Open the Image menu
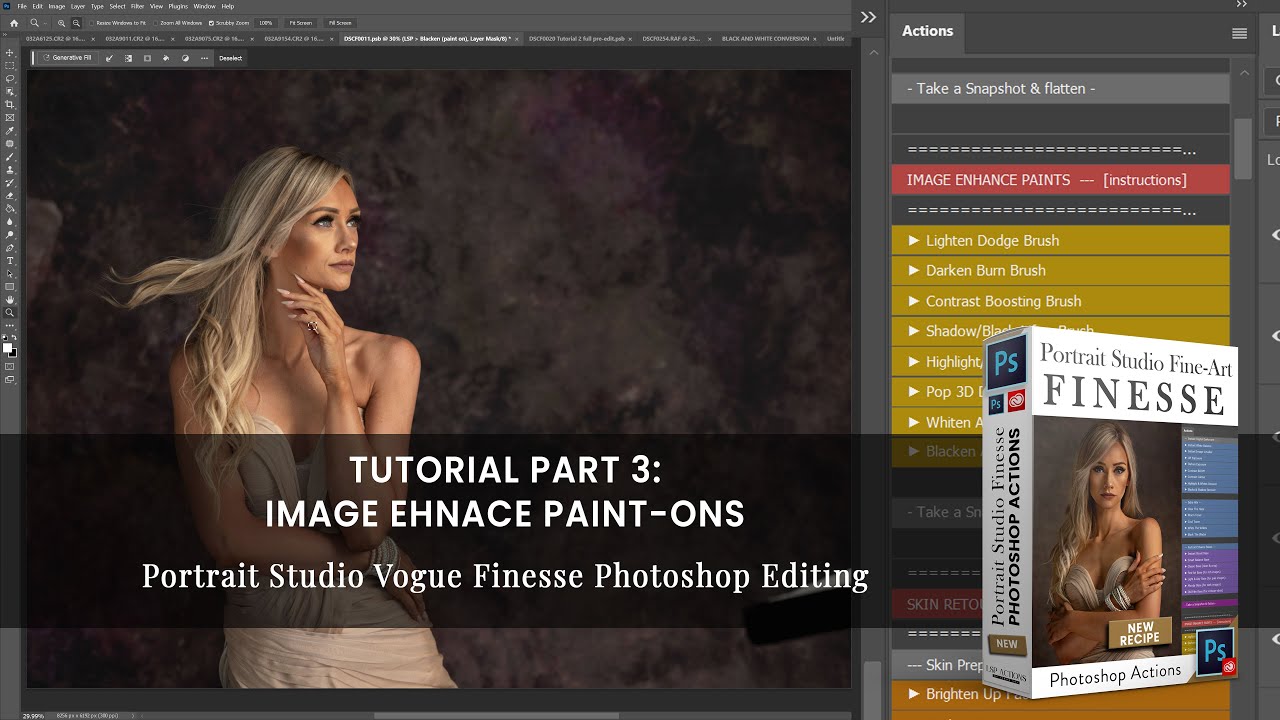Screen dimensions: 1280x720 tap(57, 6)
